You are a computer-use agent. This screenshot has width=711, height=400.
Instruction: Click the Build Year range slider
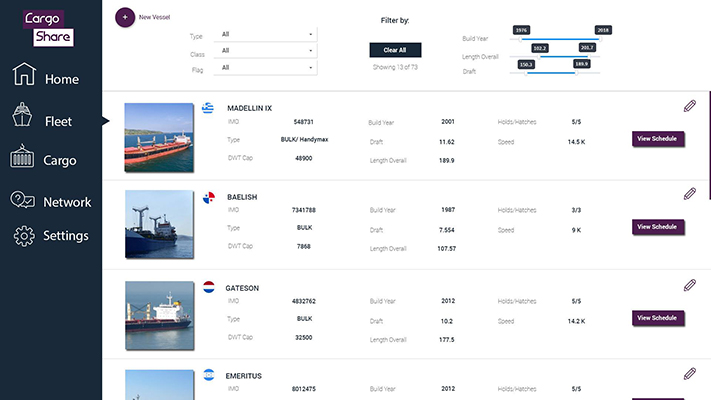pyautogui.click(x=560, y=40)
